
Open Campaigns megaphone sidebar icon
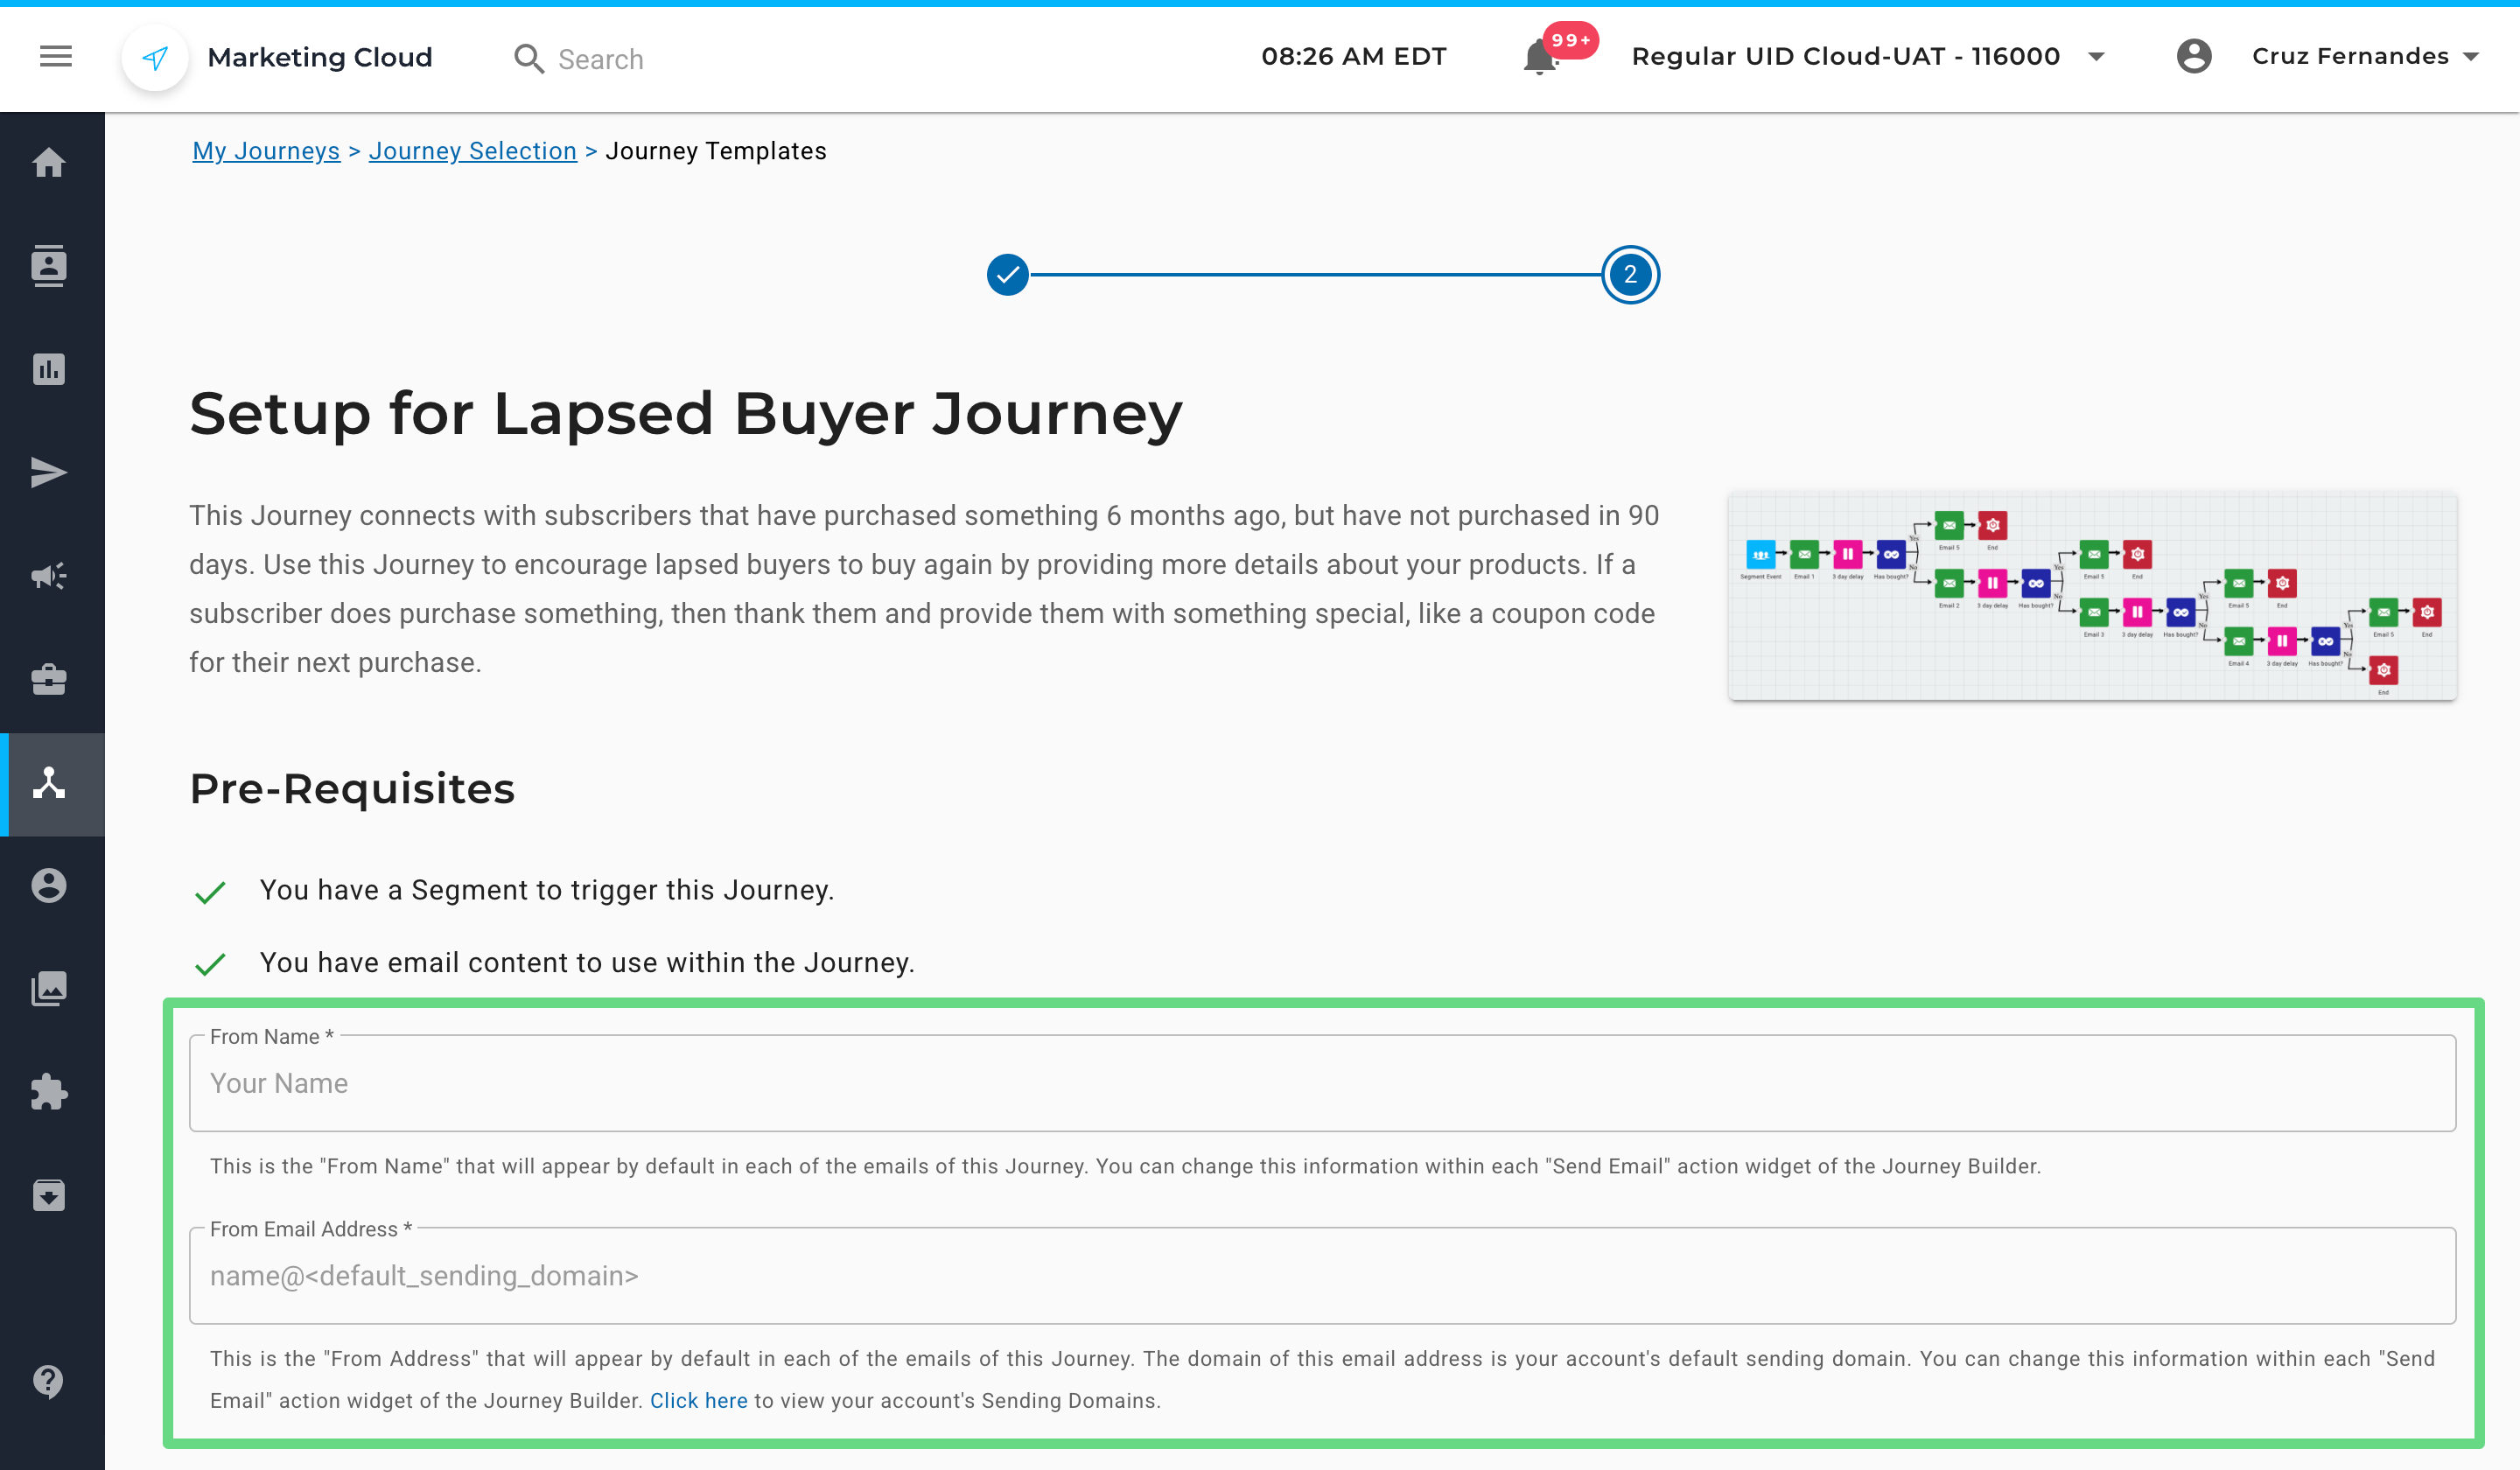coord(49,575)
